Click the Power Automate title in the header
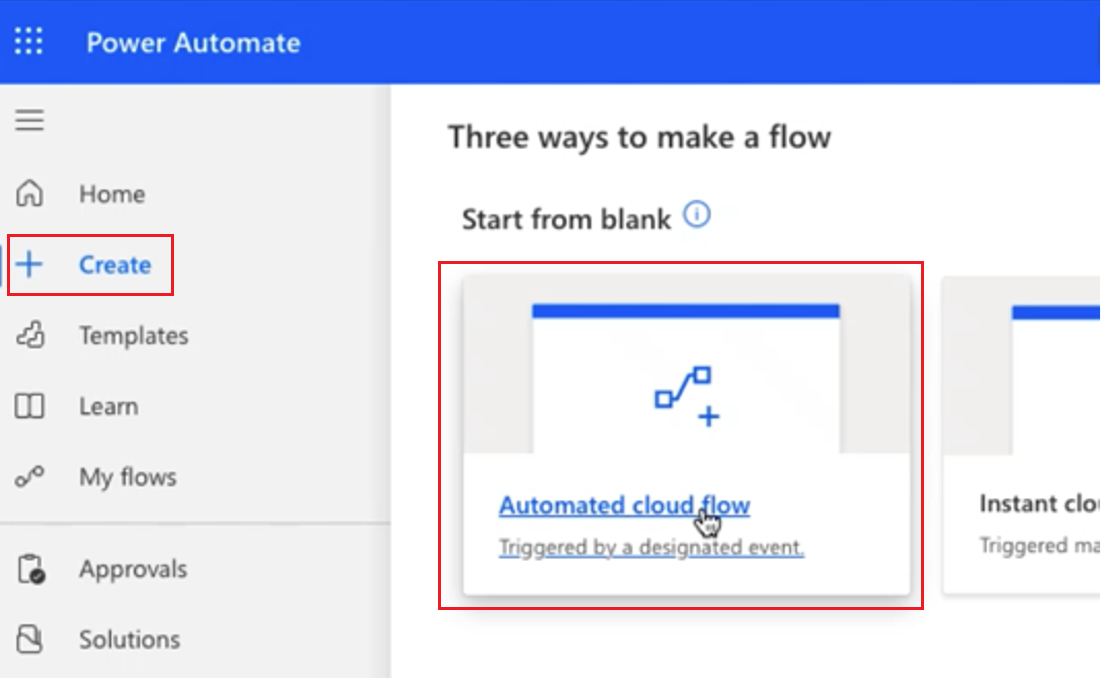 [x=193, y=42]
